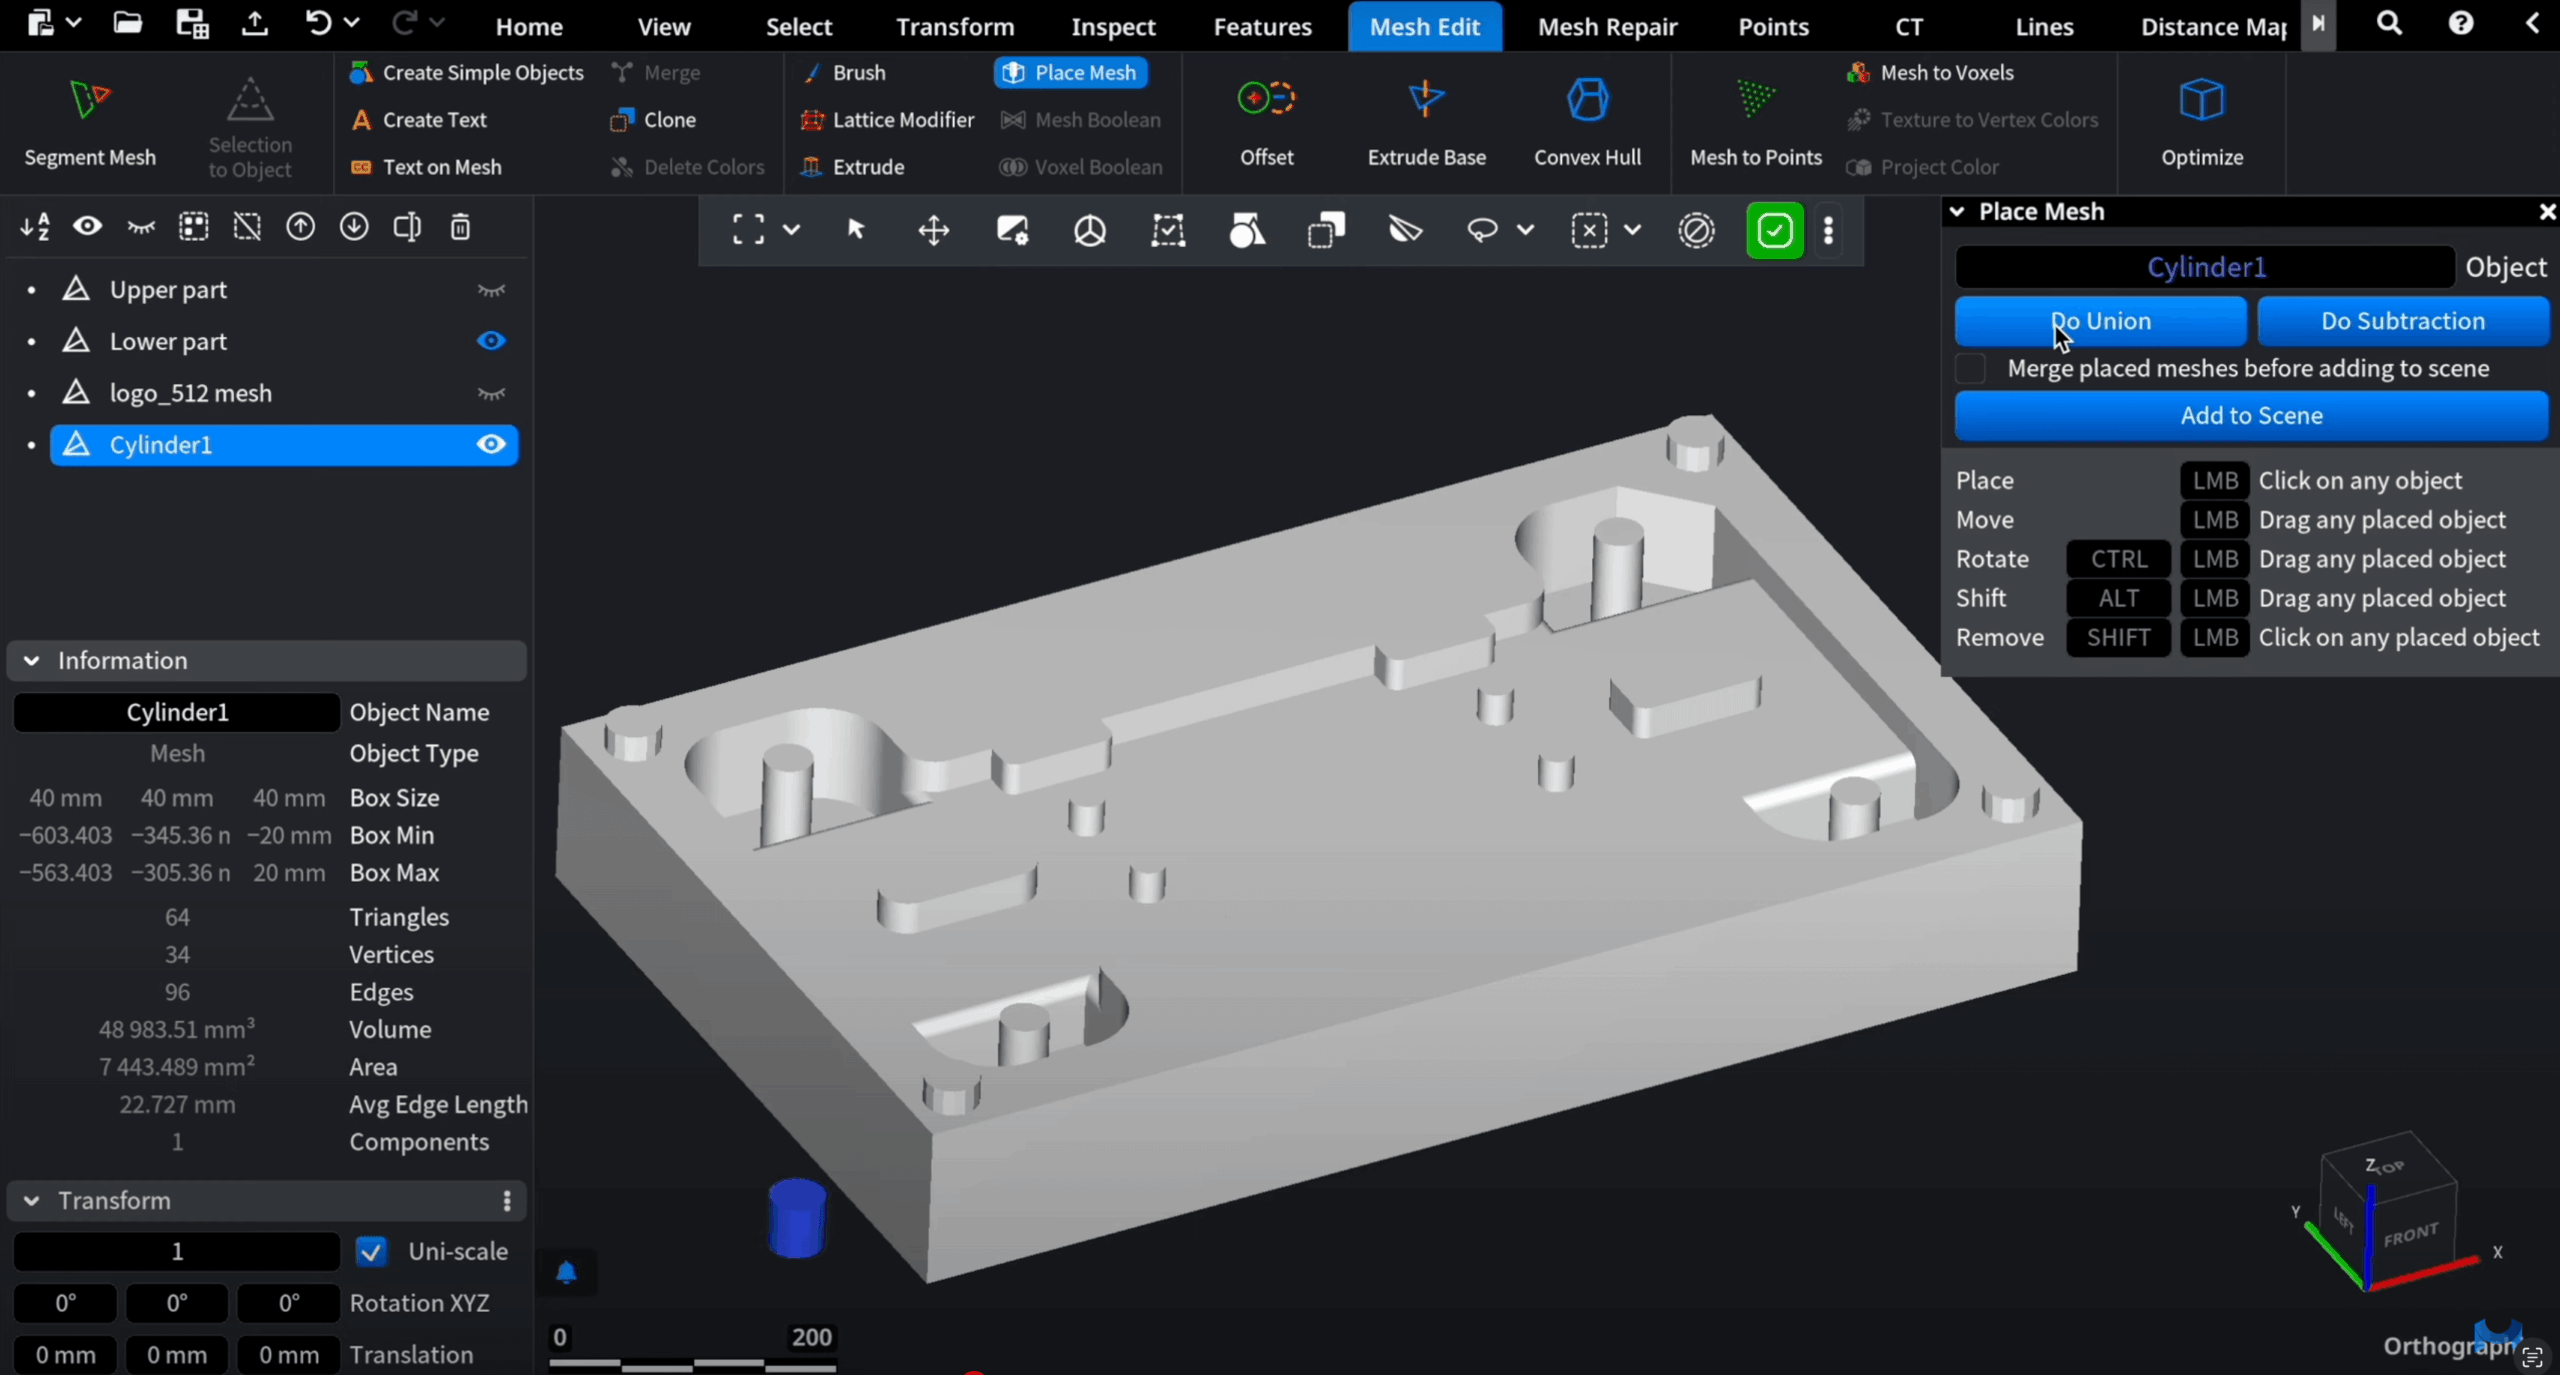
Task: Open the dropdown arrow next to lasso selector
Action: [1525, 230]
